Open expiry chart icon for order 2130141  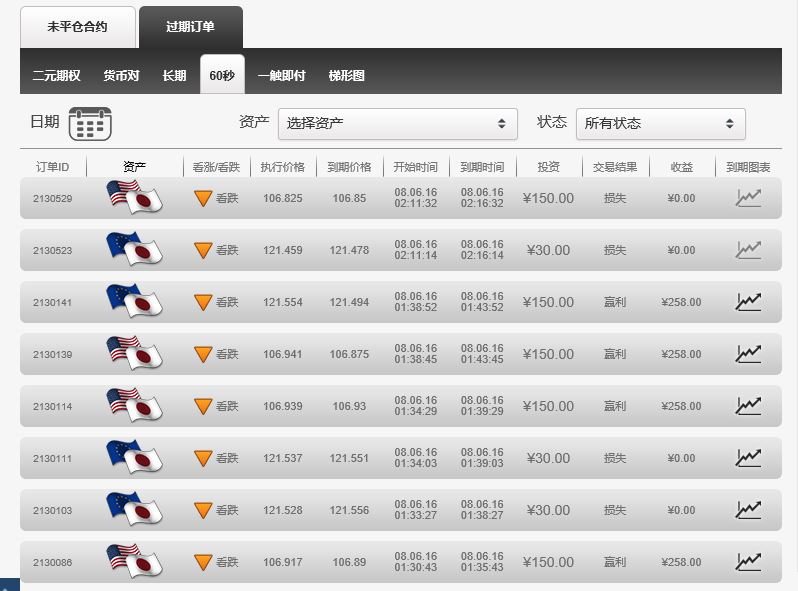click(748, 301)
